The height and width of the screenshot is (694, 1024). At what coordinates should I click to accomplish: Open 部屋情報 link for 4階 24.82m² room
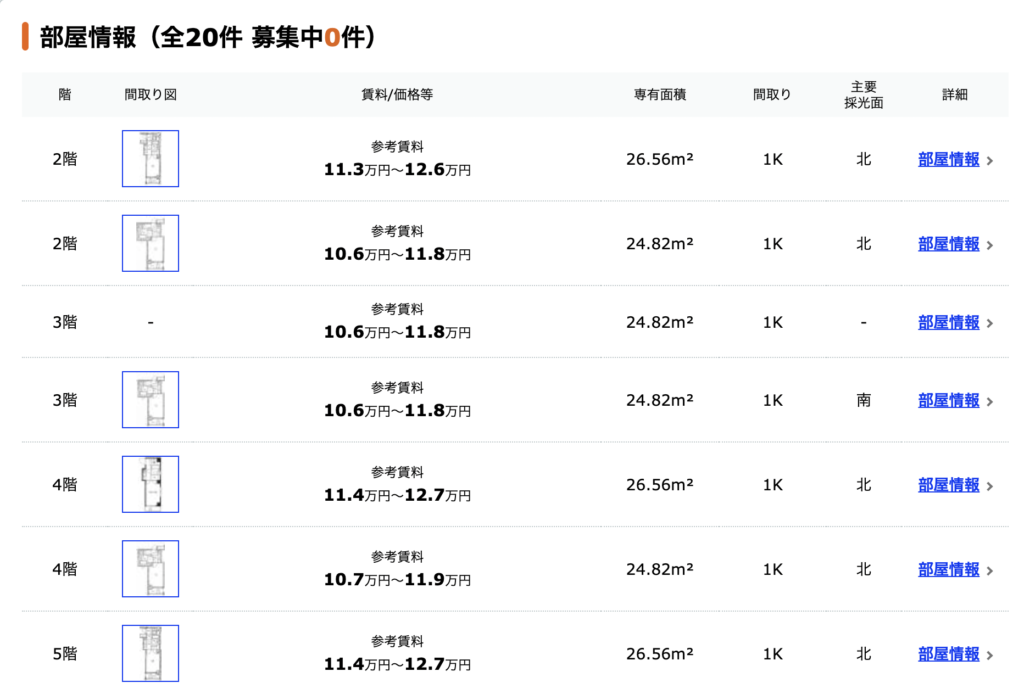tap(948, 569)
